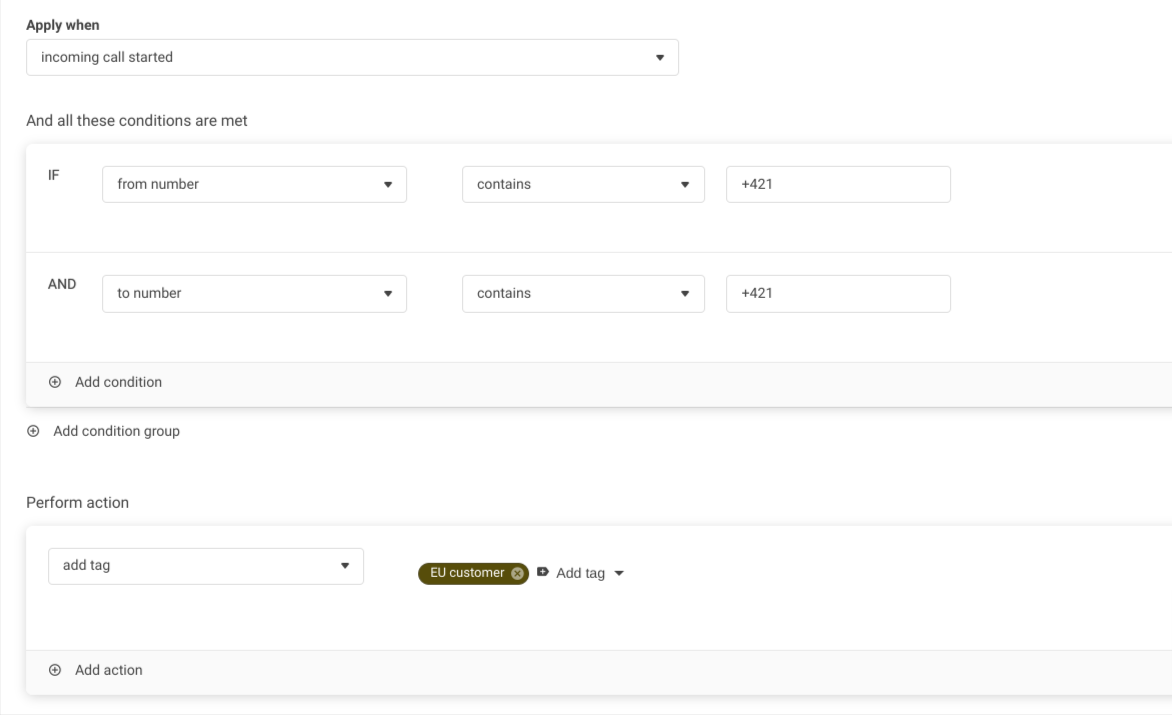The width and height of the screenshot is (1172, 715).
Task: Open the "add tag" action type dropdown
Action: point(205,566)
